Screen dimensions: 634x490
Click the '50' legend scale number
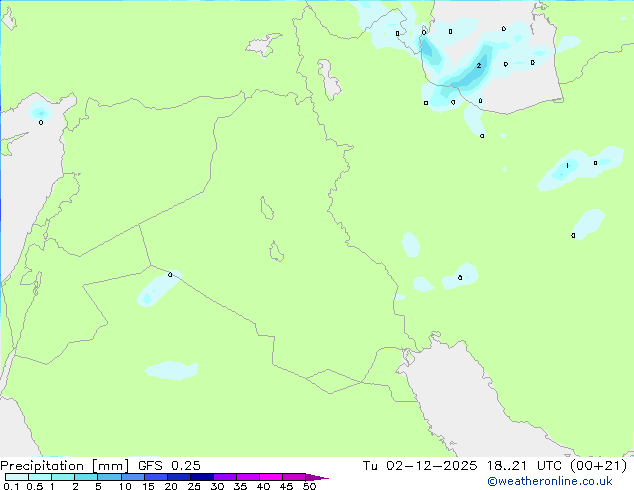tap(309, 486)
